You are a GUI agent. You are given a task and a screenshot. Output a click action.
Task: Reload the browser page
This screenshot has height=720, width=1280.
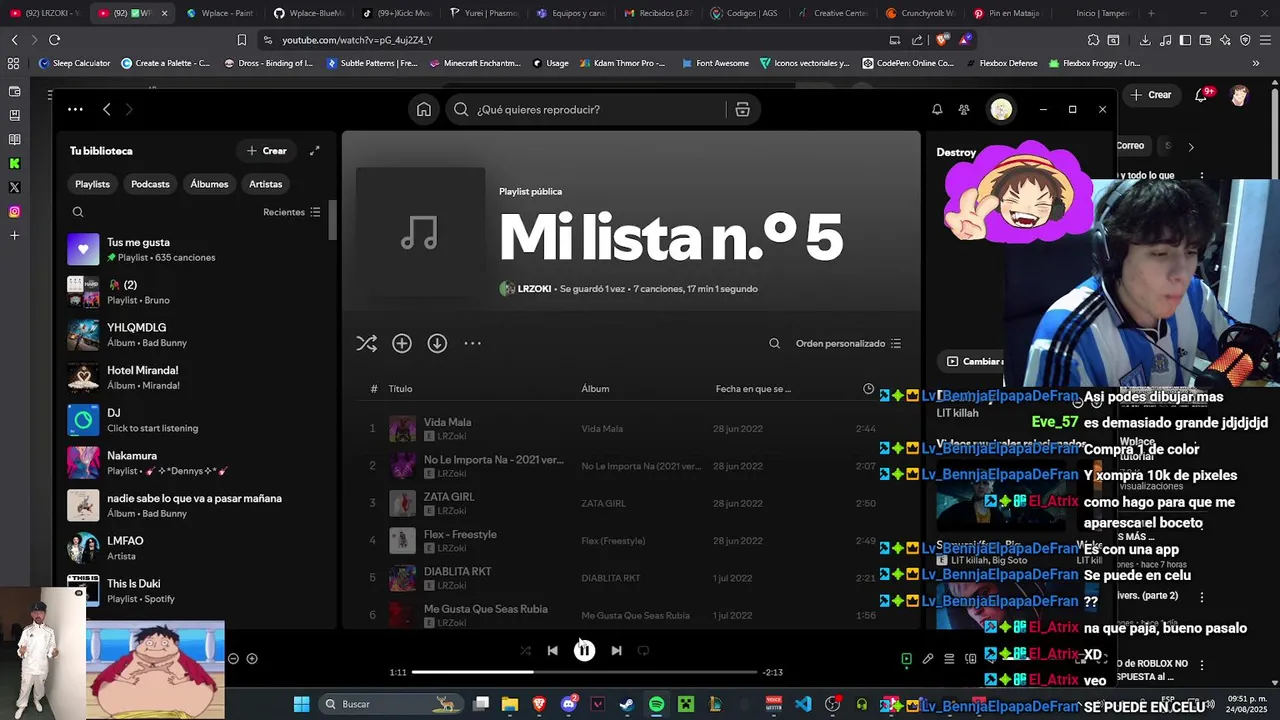coord(54,40)
